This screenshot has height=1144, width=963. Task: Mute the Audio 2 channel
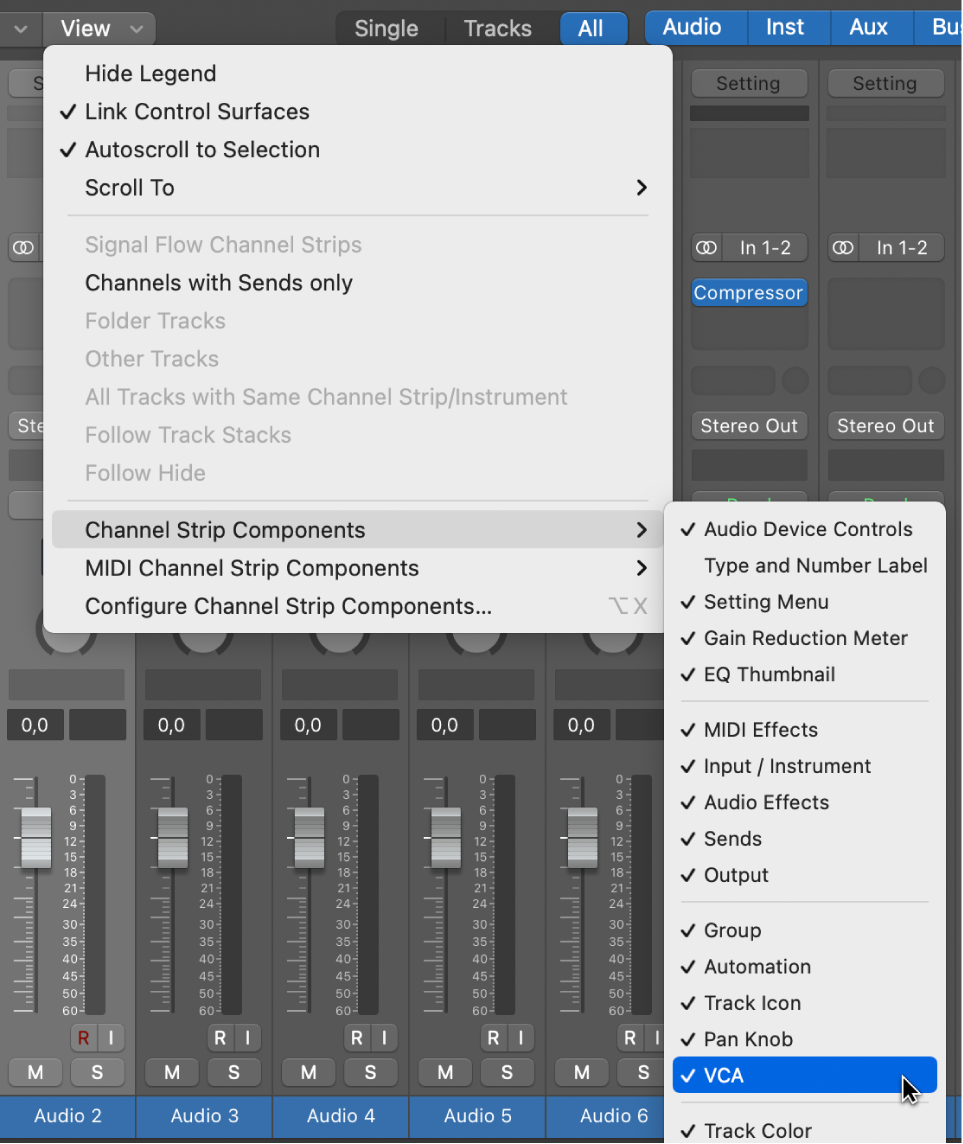pyautogui.click(x=35, y=1073)
